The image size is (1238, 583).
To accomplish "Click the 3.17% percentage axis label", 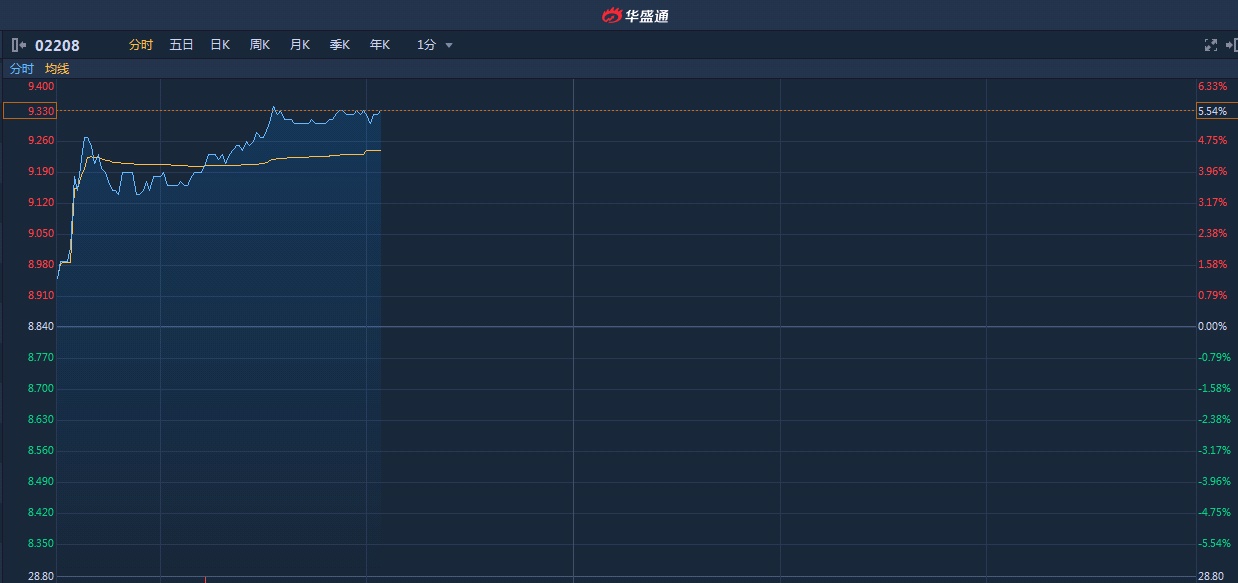I will click(x=1212, y=202).
